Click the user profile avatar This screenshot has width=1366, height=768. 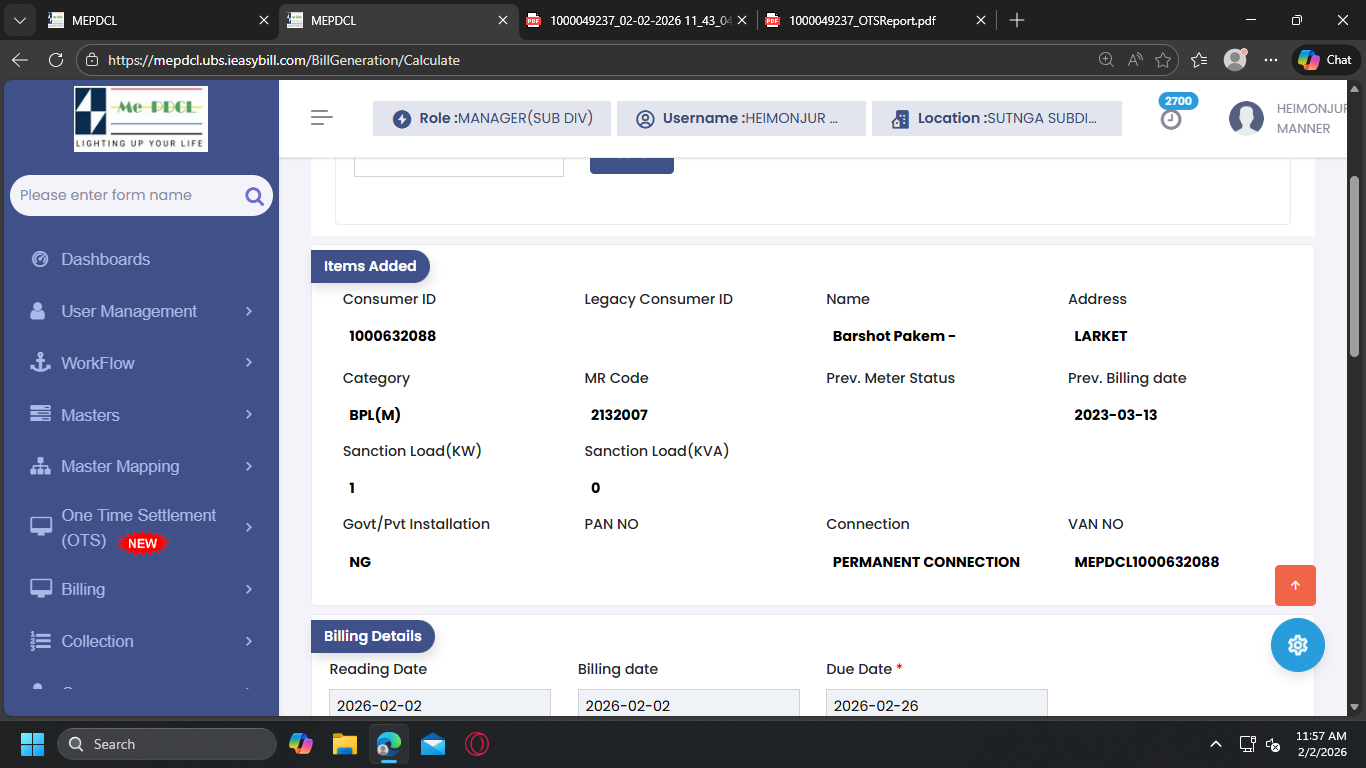1246,118
